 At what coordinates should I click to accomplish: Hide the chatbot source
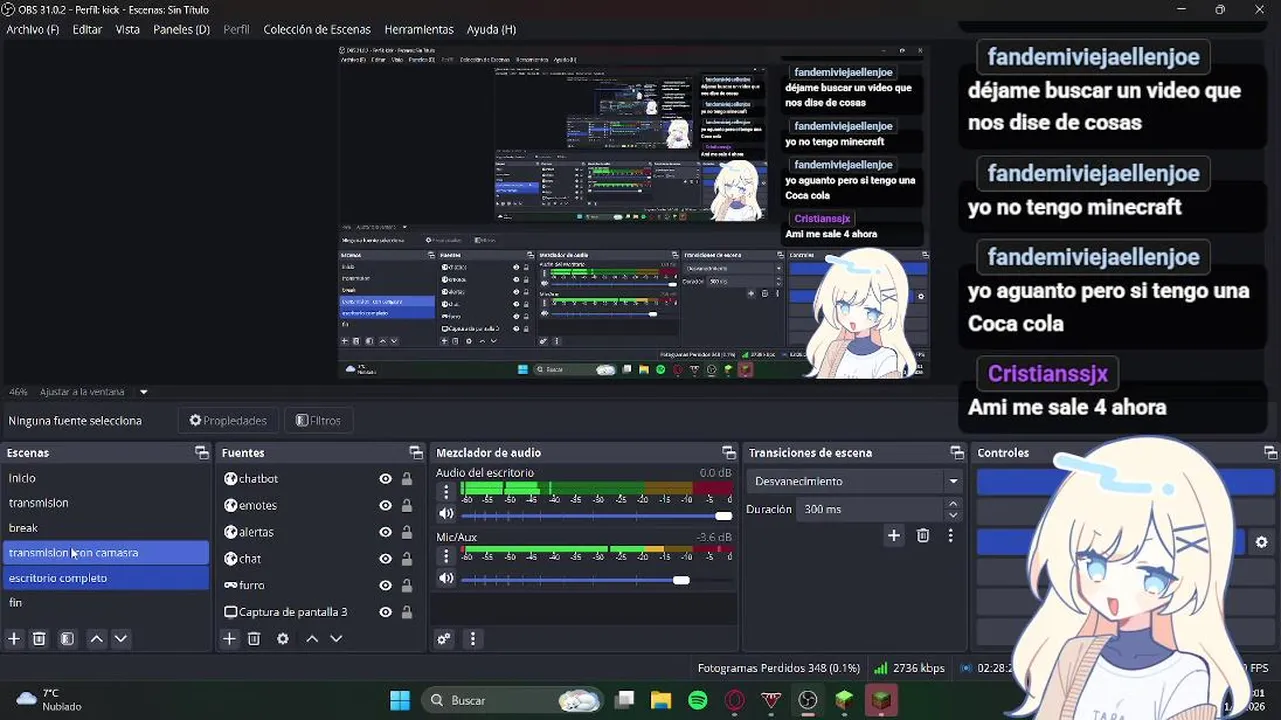point(385,479)
